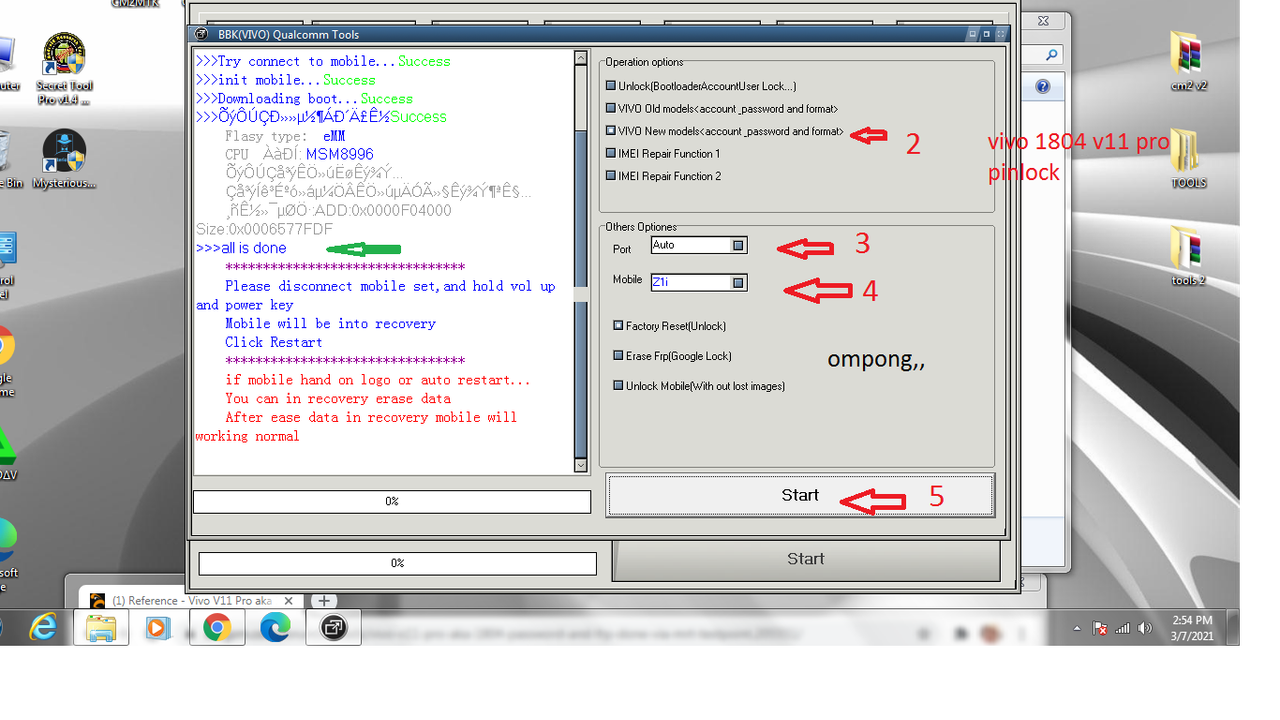Image resolution: width=1280 pixels, height=720 pixels.
Task: Enable Erase Frp(Google Lock) checkbox
Action: pyautogui.click(x=618, y=356)
